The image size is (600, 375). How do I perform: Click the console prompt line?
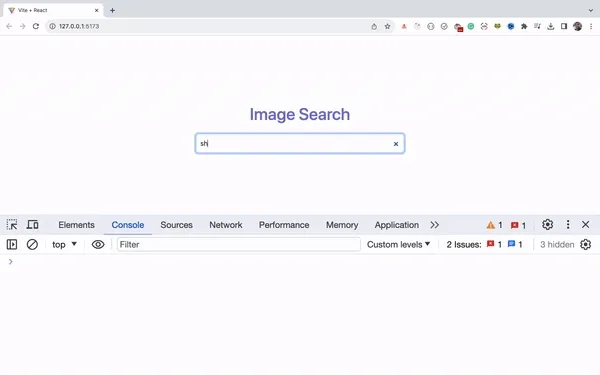coord(300,262)
